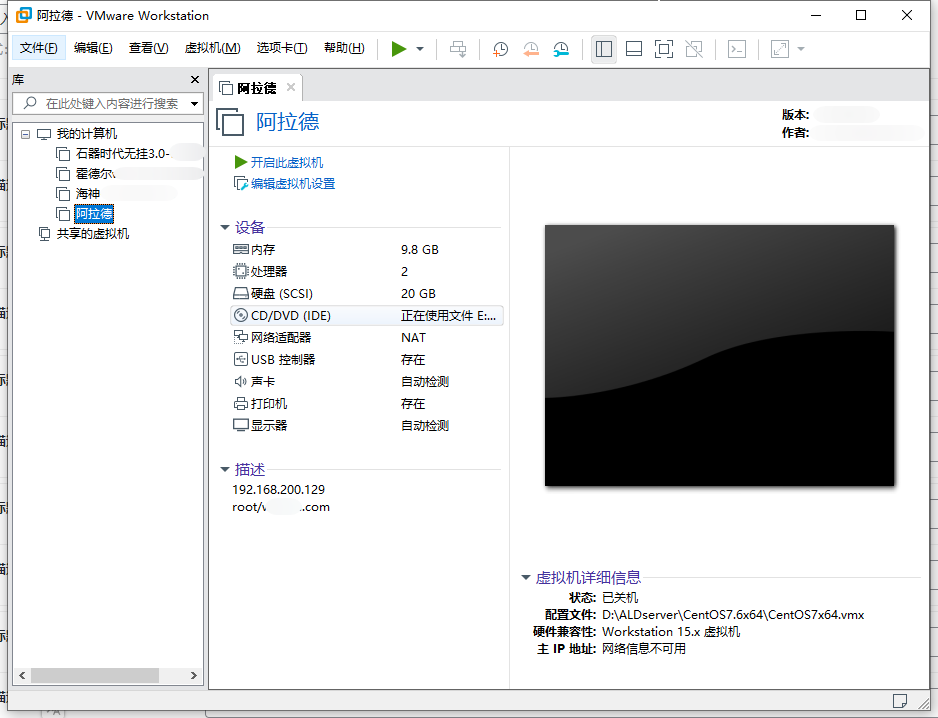Open the 帮助(H) menu
This screenshot has width=938, height=718.
[344, 48]
